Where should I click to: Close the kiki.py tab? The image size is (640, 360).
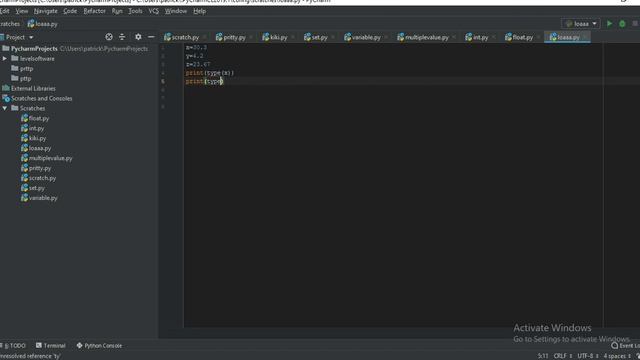pyautogui.click(x=293, y=37)
